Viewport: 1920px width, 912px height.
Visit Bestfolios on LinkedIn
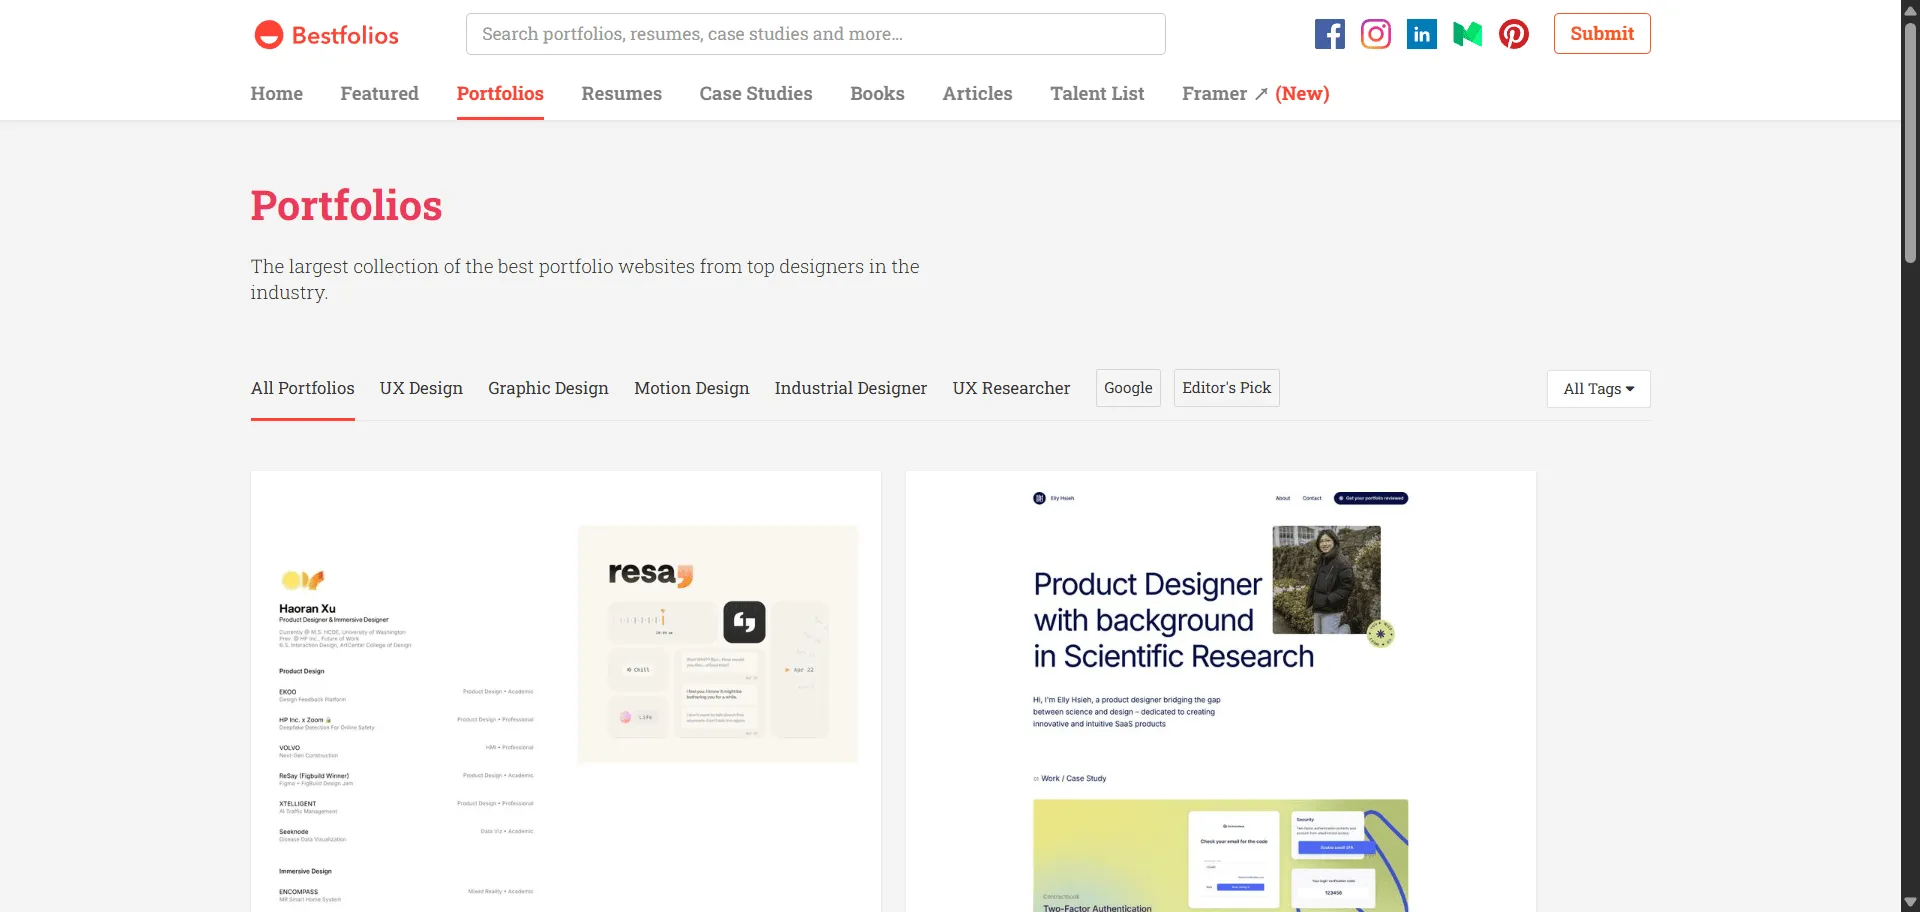[x=1421, y=33]
